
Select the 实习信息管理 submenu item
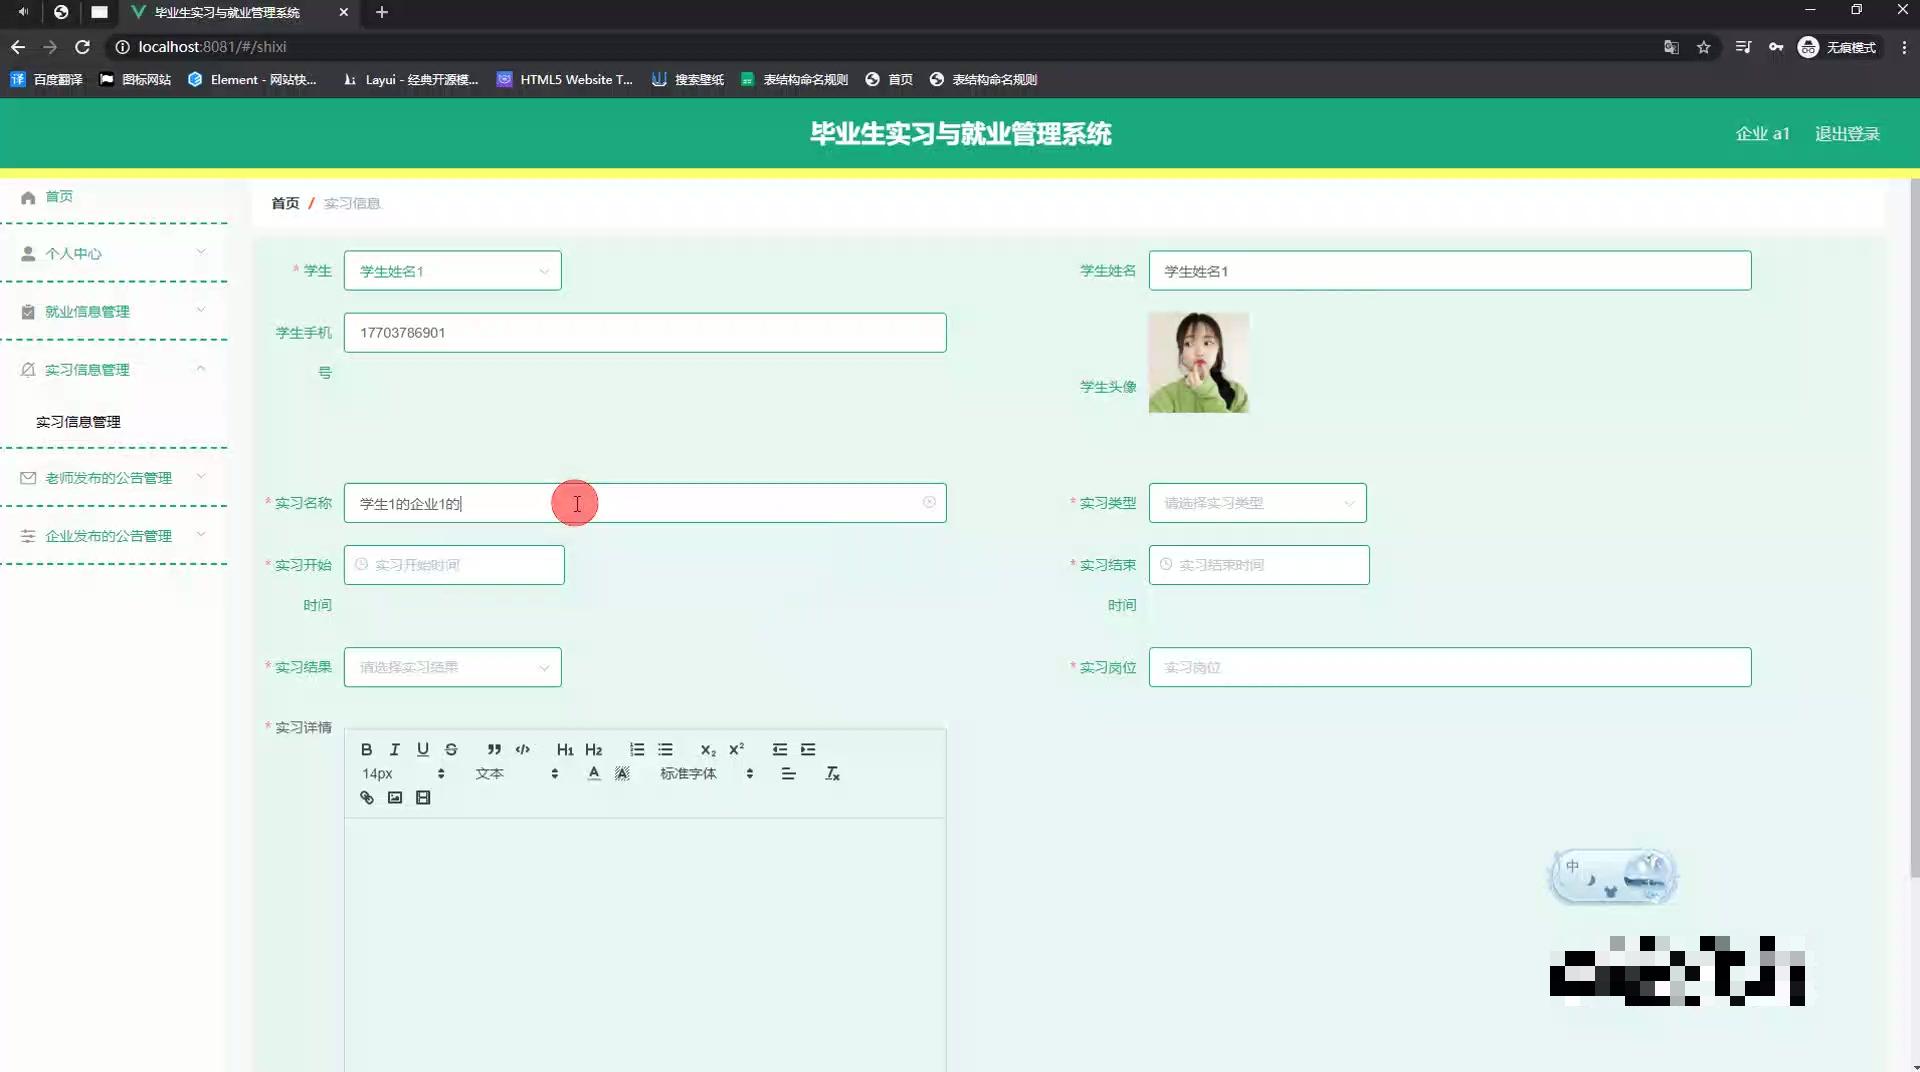[78, 421]
